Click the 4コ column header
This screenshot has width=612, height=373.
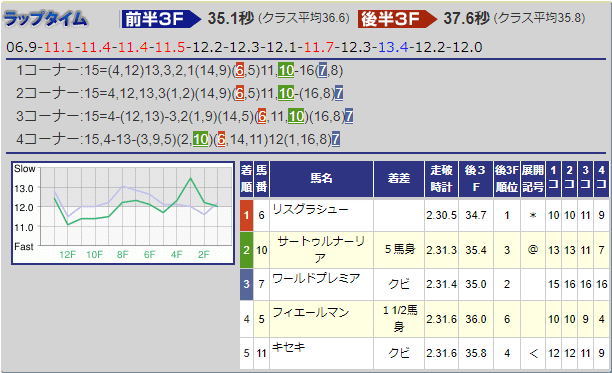601,179
